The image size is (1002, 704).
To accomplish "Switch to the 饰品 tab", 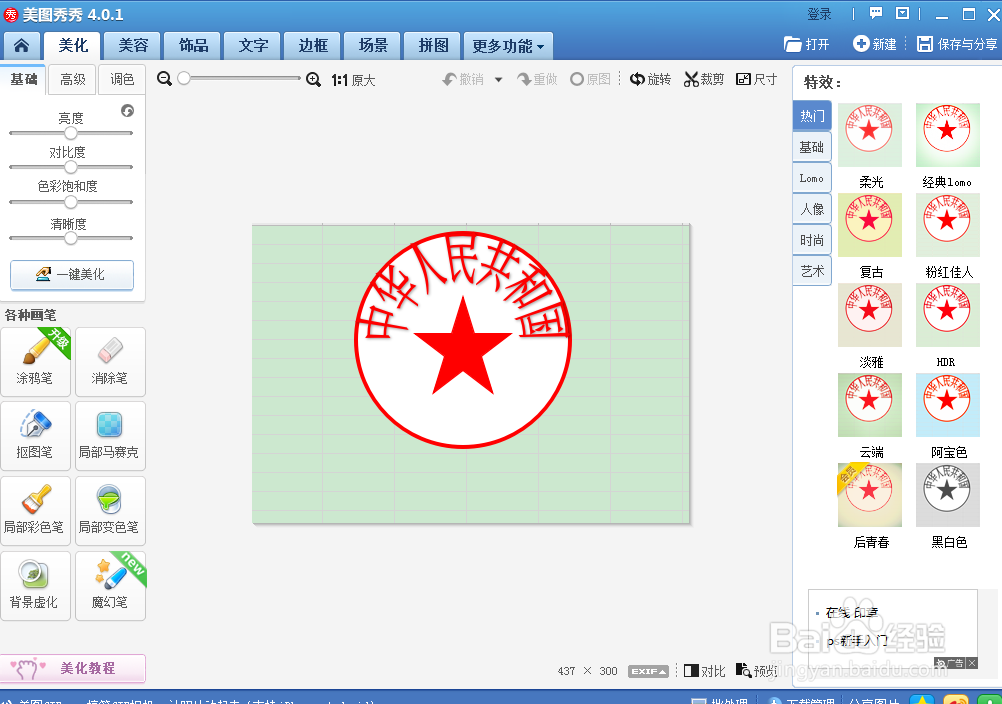I will (193, 45).
